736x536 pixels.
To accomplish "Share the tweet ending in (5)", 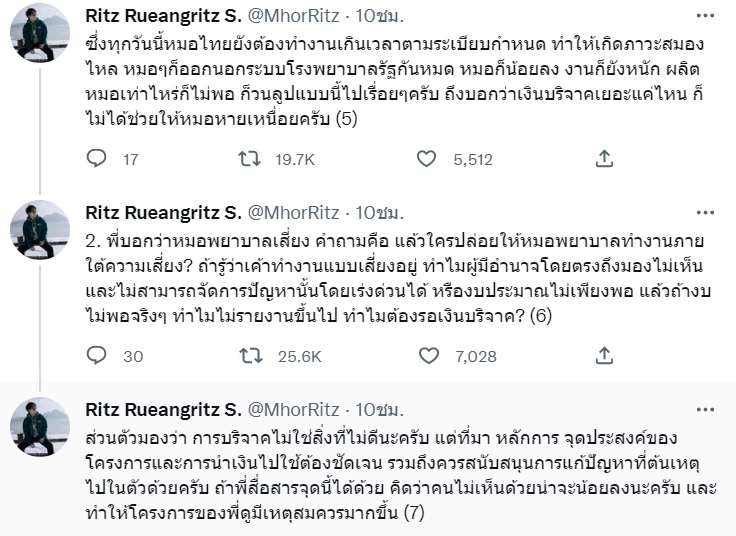I will 604,158.
